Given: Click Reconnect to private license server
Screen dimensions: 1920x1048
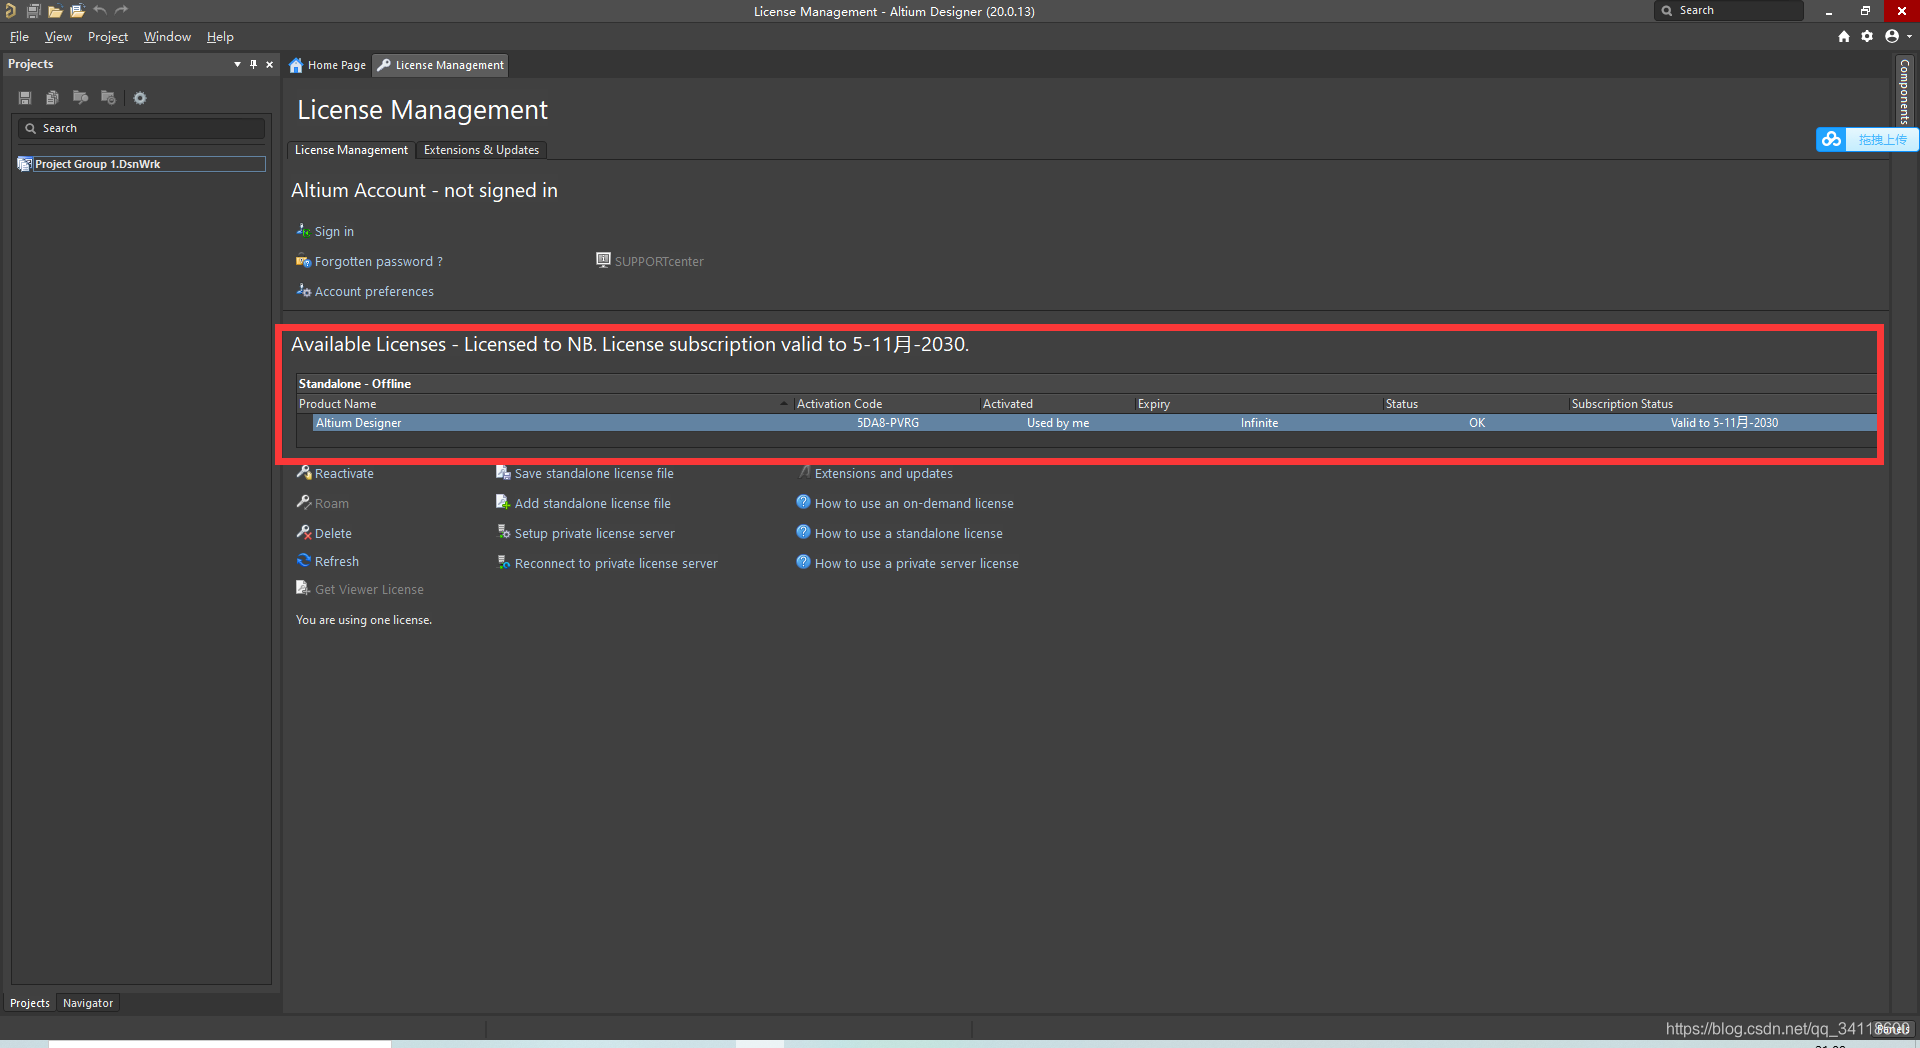Looking at the screenshot, I should 616,564.
